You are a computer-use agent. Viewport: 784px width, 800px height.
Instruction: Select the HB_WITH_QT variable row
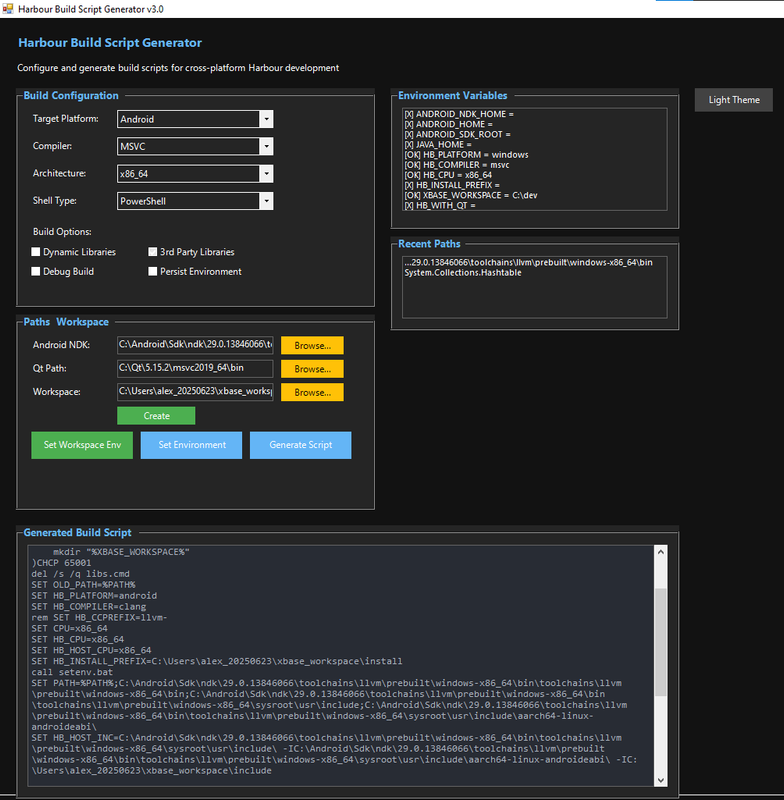535,206
